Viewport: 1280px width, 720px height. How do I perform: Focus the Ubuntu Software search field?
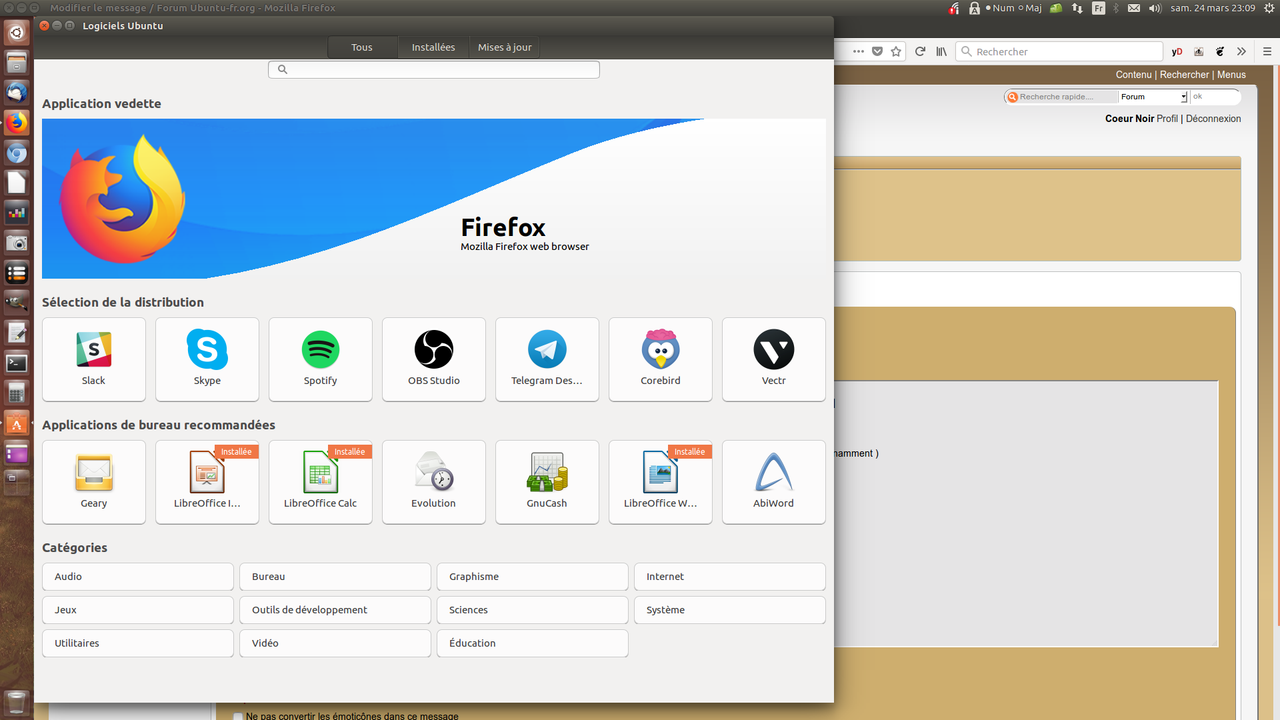click(x=434, y=70)
